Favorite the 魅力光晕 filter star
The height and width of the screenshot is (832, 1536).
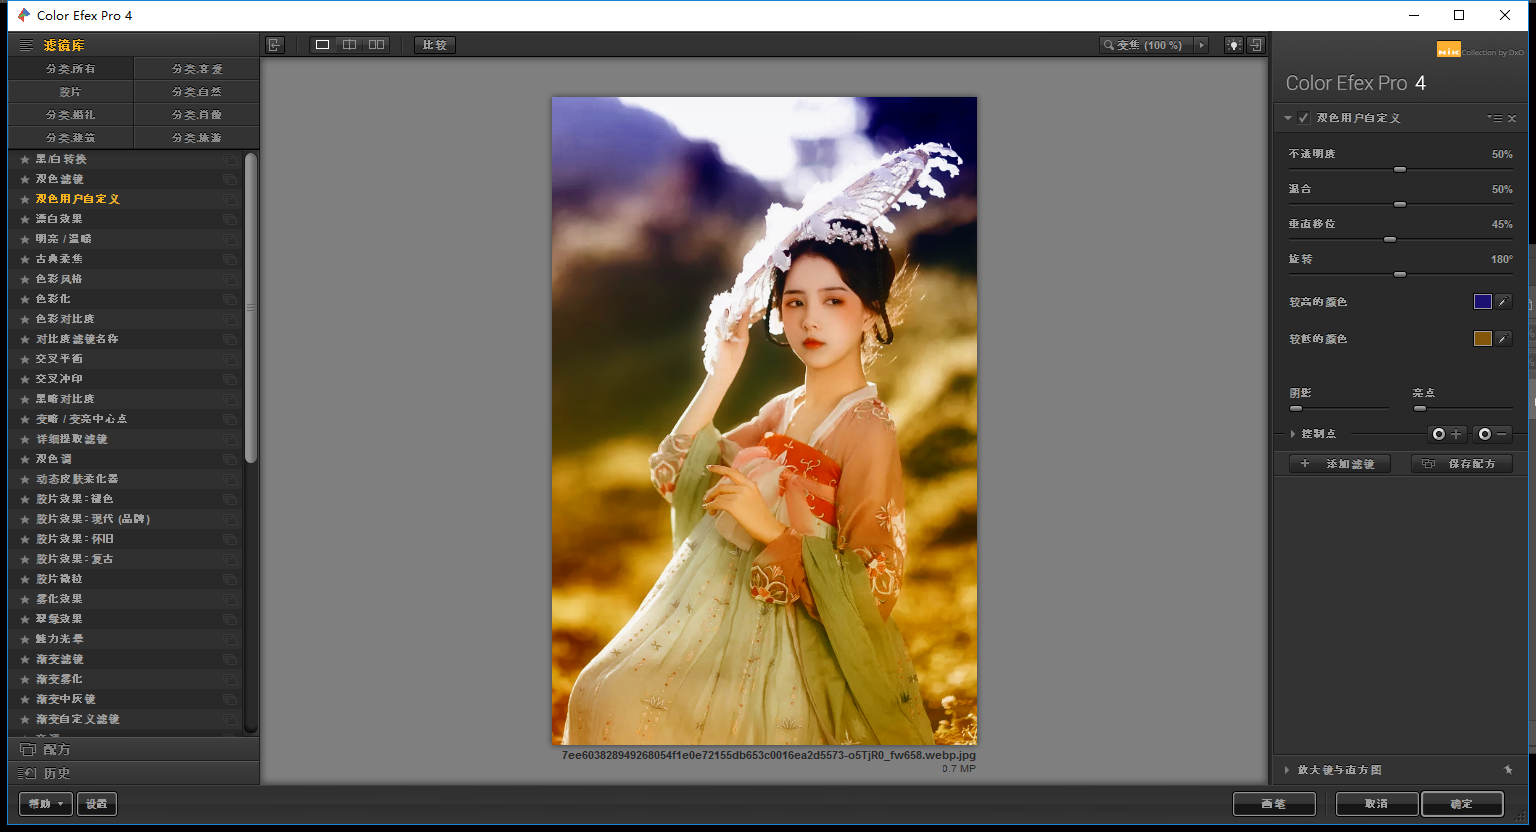pos(25,639)
